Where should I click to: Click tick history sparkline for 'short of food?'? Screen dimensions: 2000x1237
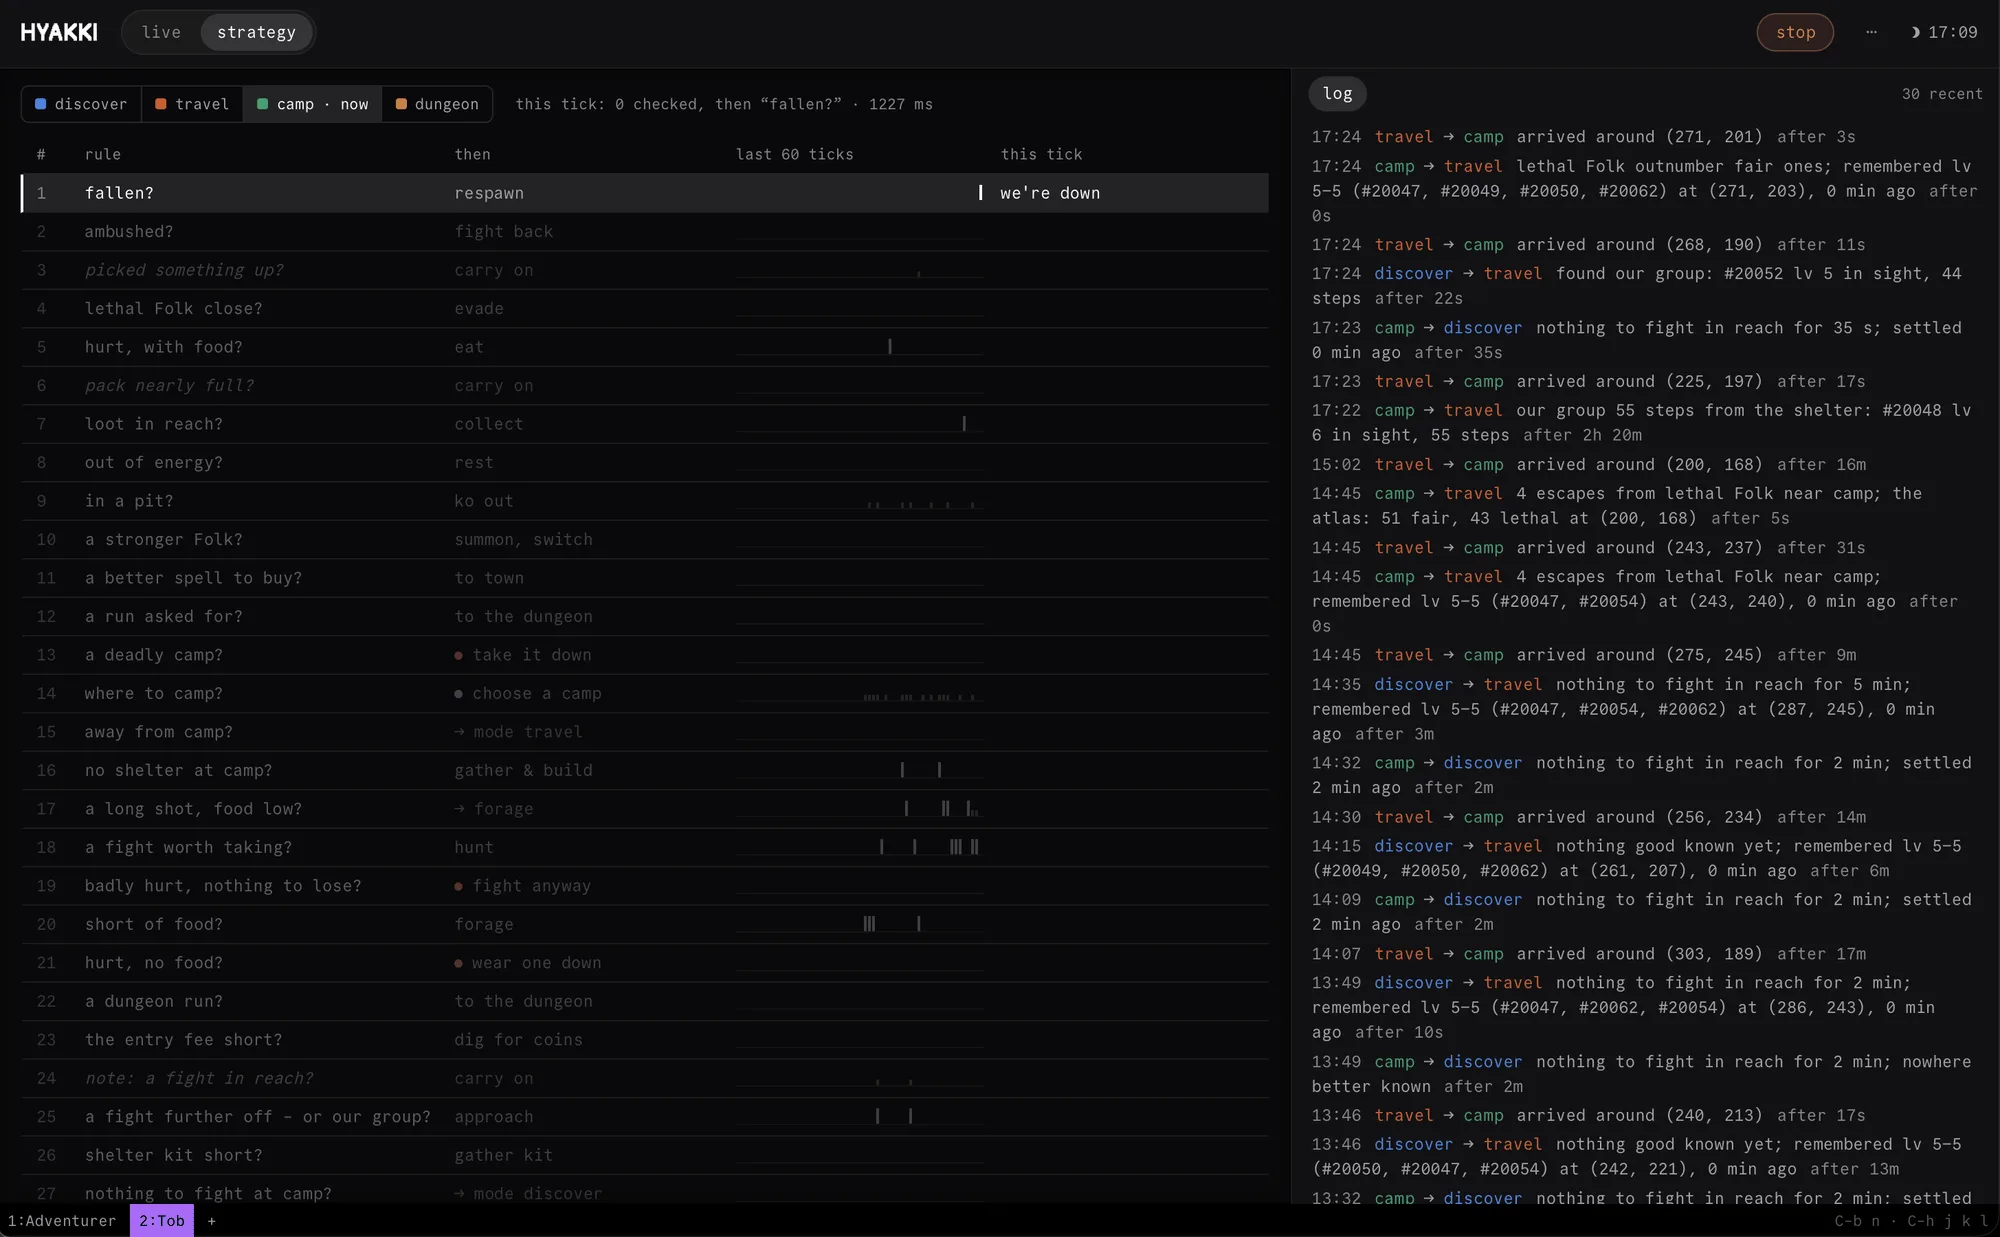point(859,924)
